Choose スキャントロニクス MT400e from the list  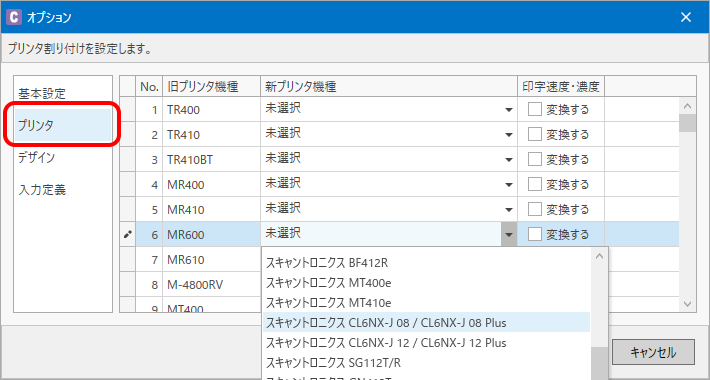pos(426,283)
